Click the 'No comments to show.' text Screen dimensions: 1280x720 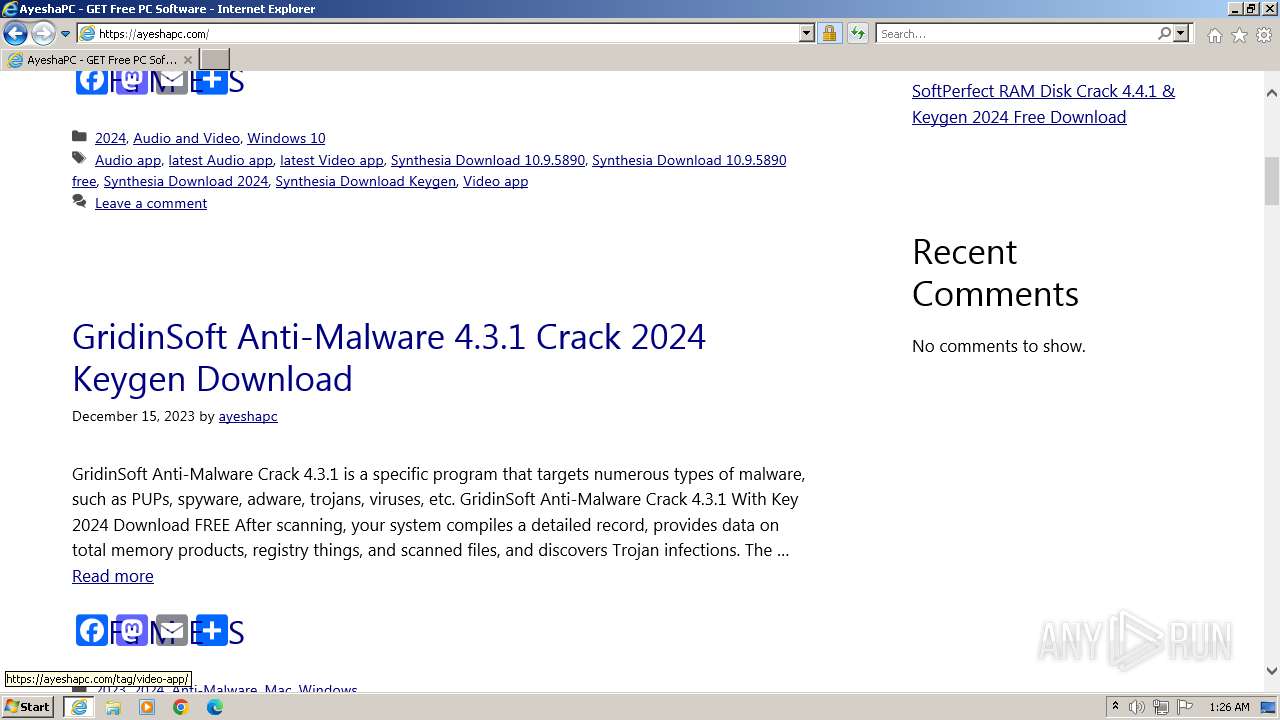click(x=998, y=346)
